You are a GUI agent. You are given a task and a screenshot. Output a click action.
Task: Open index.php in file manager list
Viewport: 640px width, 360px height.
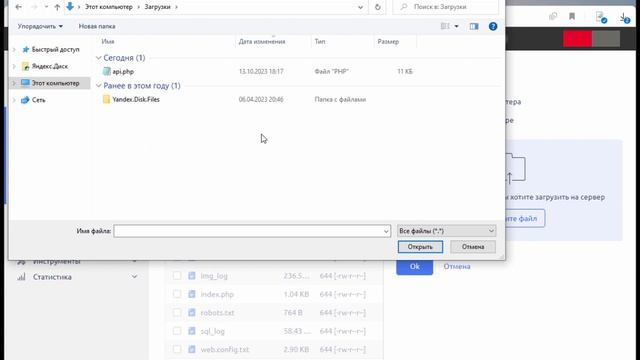(217, 294)
